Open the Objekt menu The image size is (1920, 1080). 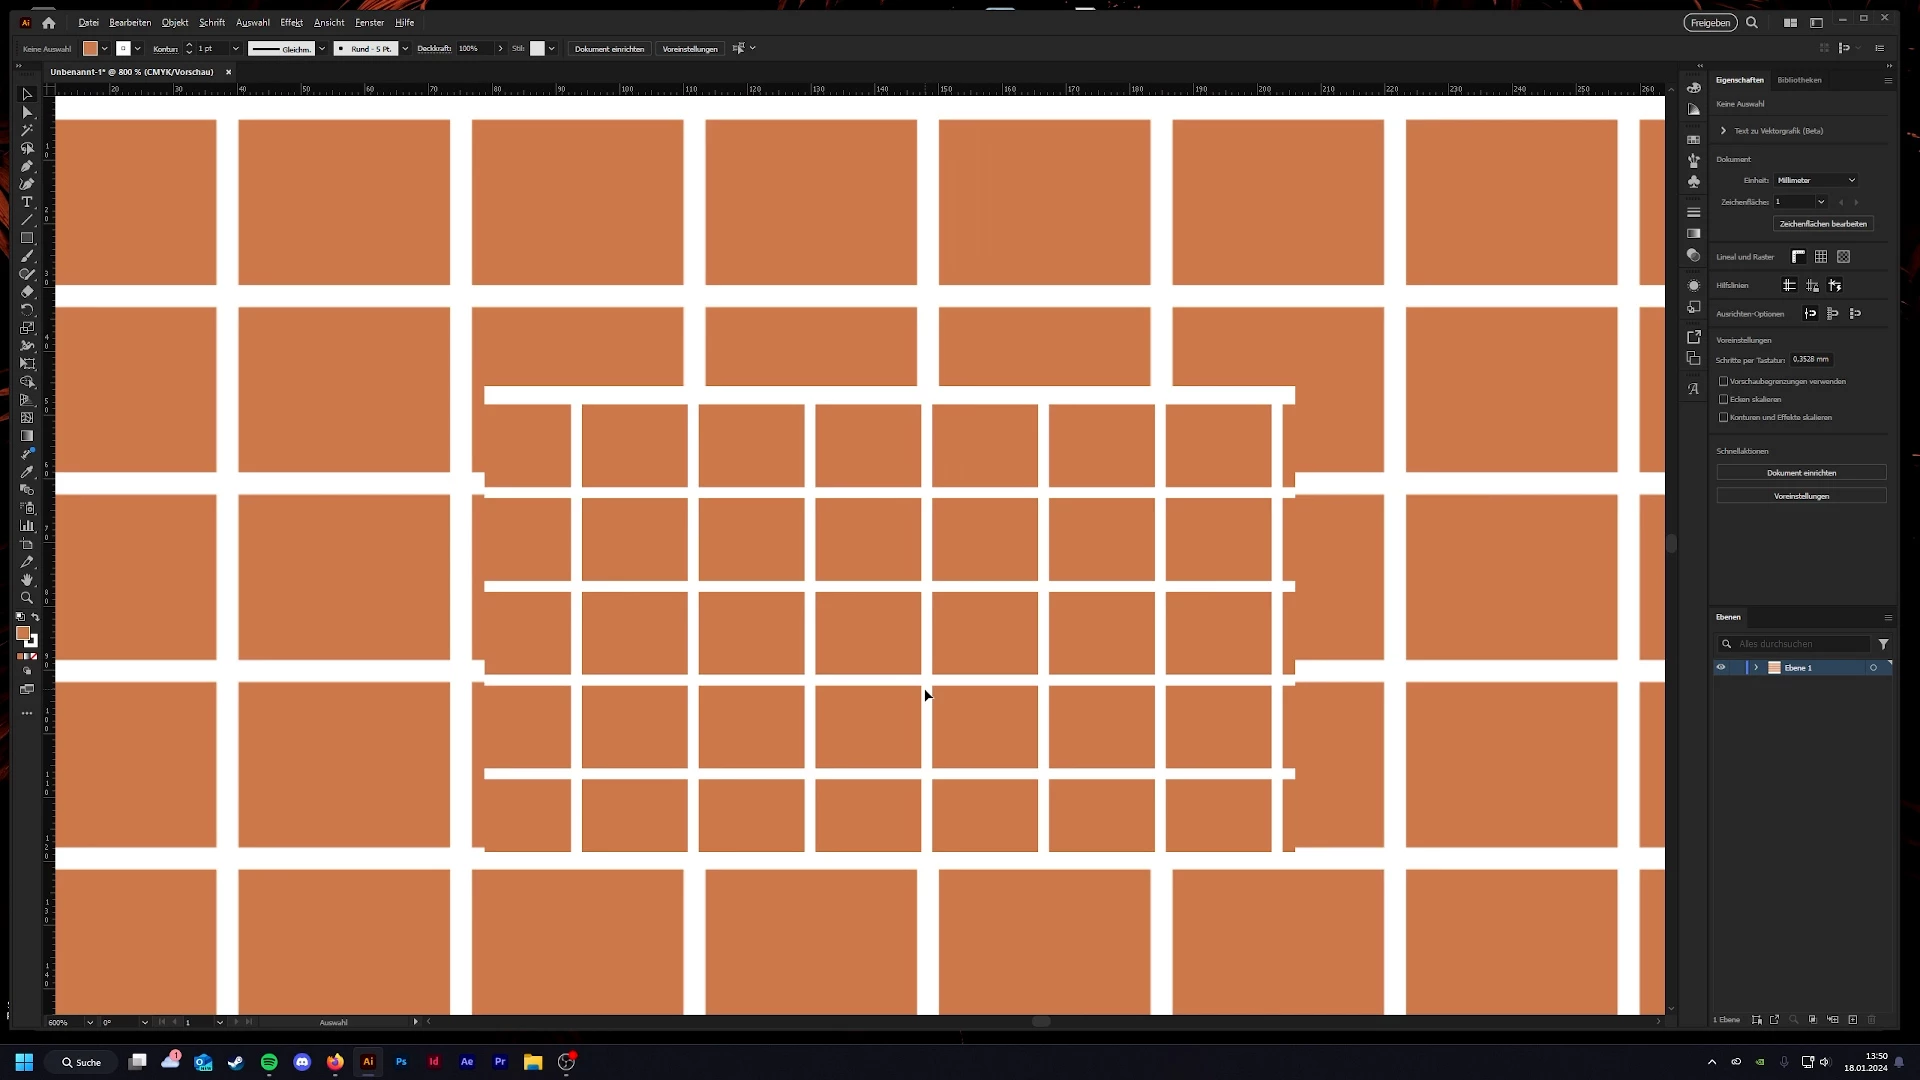click(x=175, y=22)
